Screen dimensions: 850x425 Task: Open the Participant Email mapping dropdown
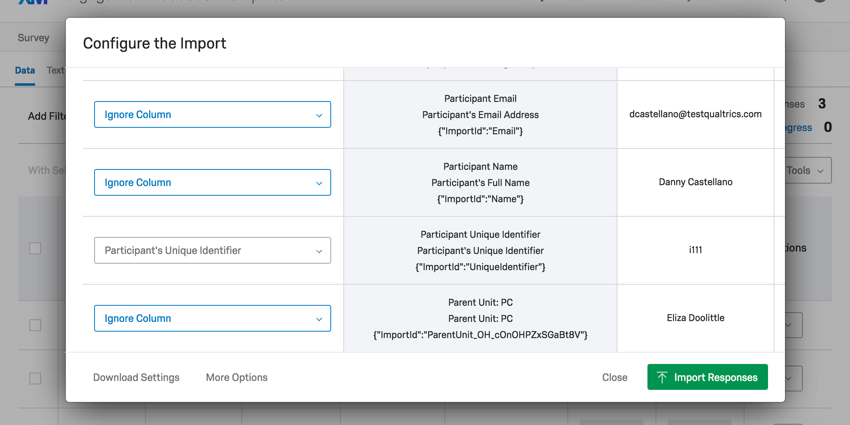coord(212,115)
